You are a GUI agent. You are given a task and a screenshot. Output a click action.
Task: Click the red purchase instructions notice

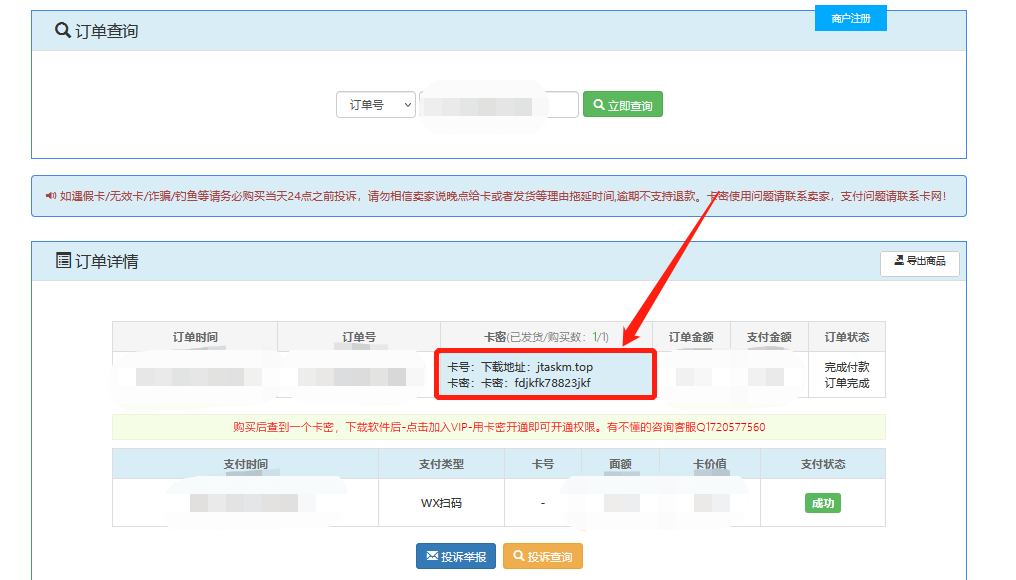499,427
